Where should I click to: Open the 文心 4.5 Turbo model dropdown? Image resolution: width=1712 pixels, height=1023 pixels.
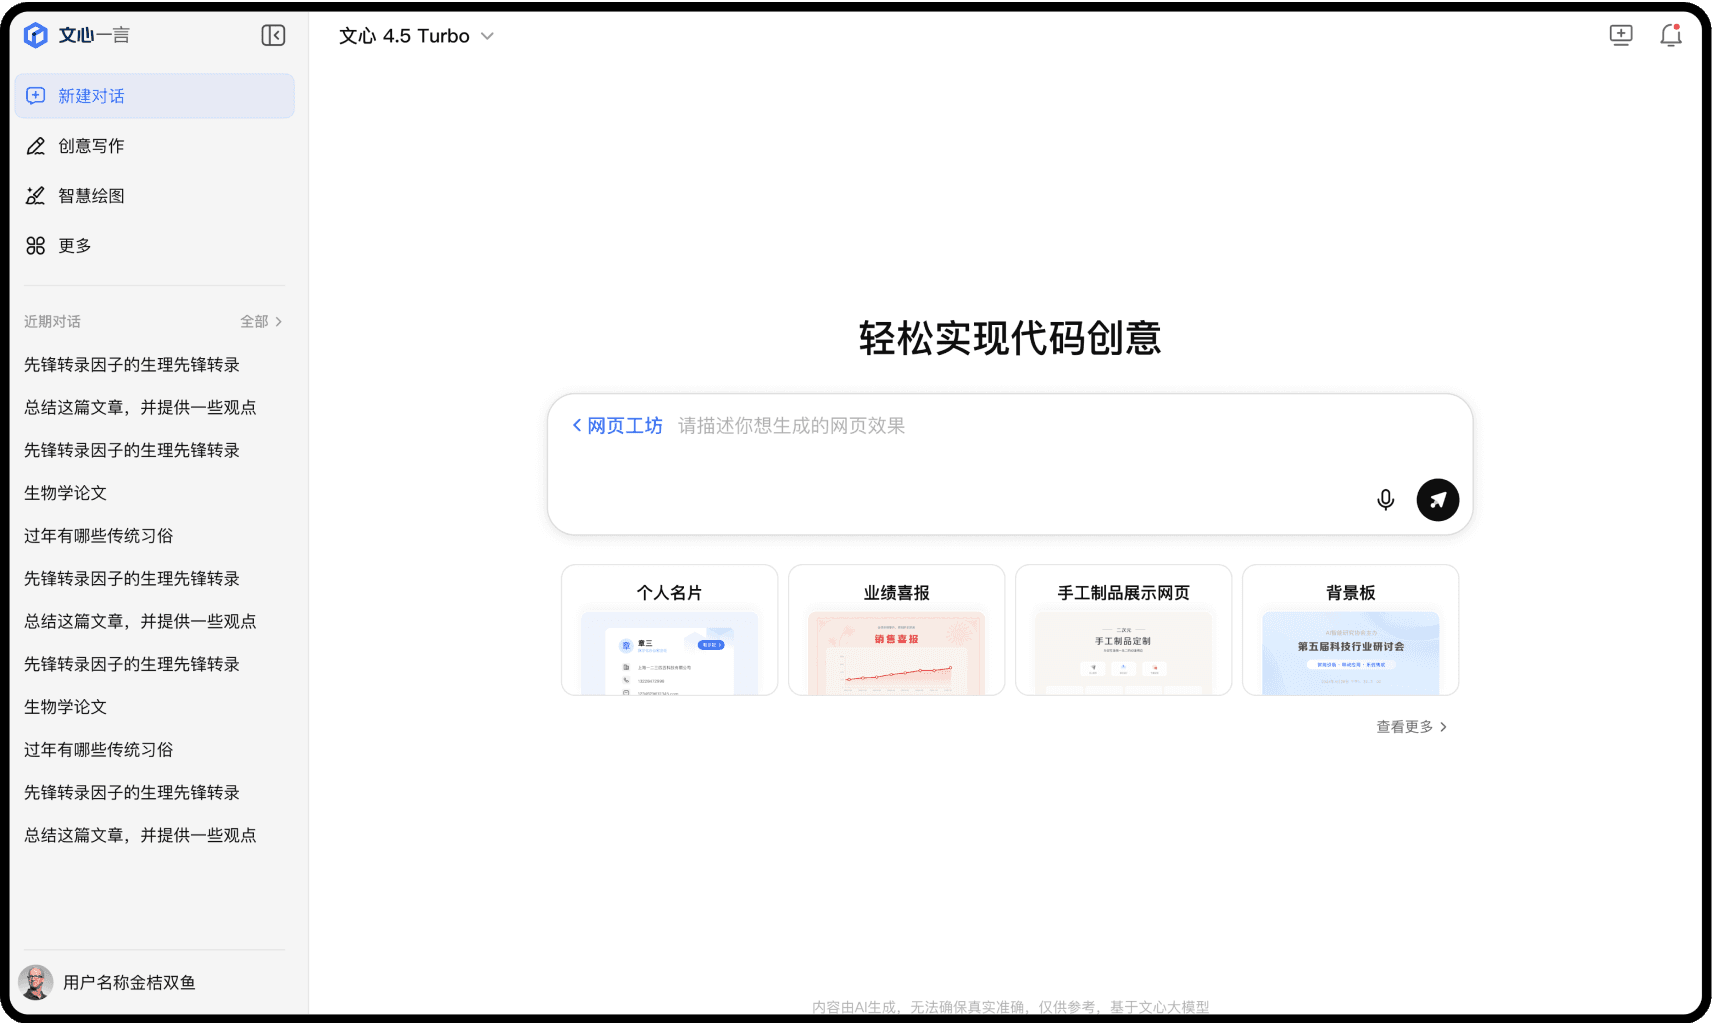click(416, 36)
